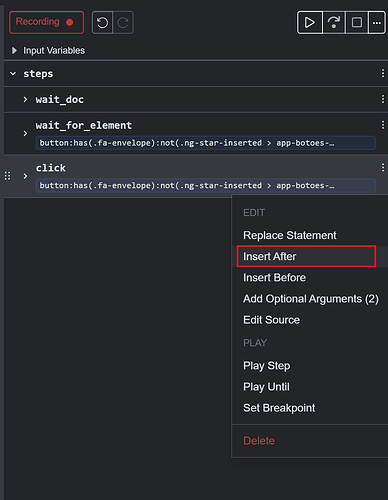
Task: Open the steps row kebab menu
Action: (383, 73)
